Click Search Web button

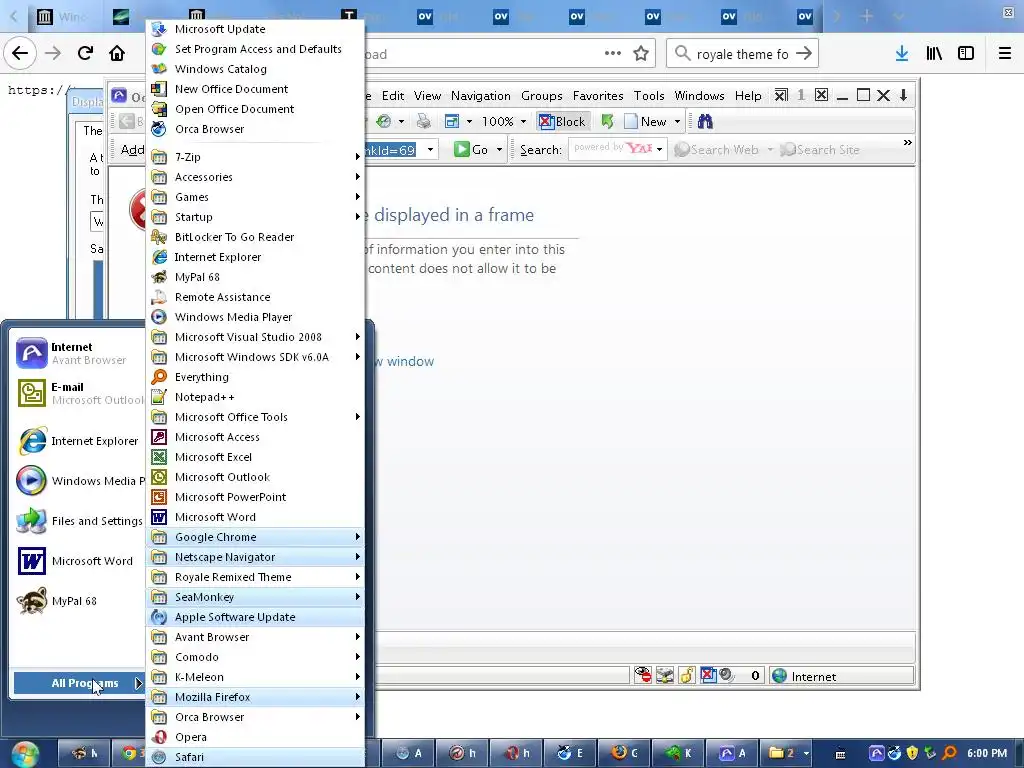pyautogui.click(x=717, y=150)
